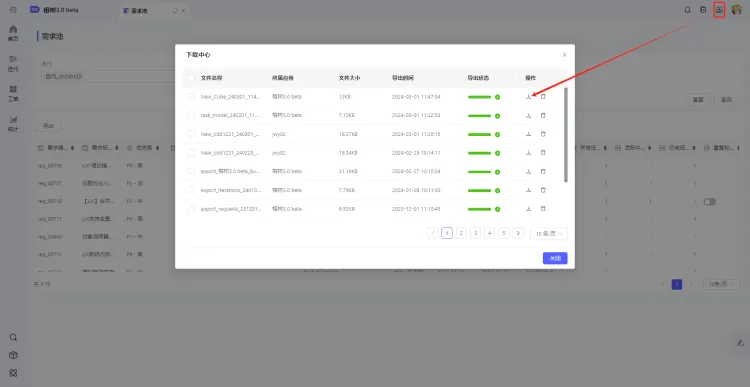
Task: Refresh the 需求池 tab
Action: [175, 11]
